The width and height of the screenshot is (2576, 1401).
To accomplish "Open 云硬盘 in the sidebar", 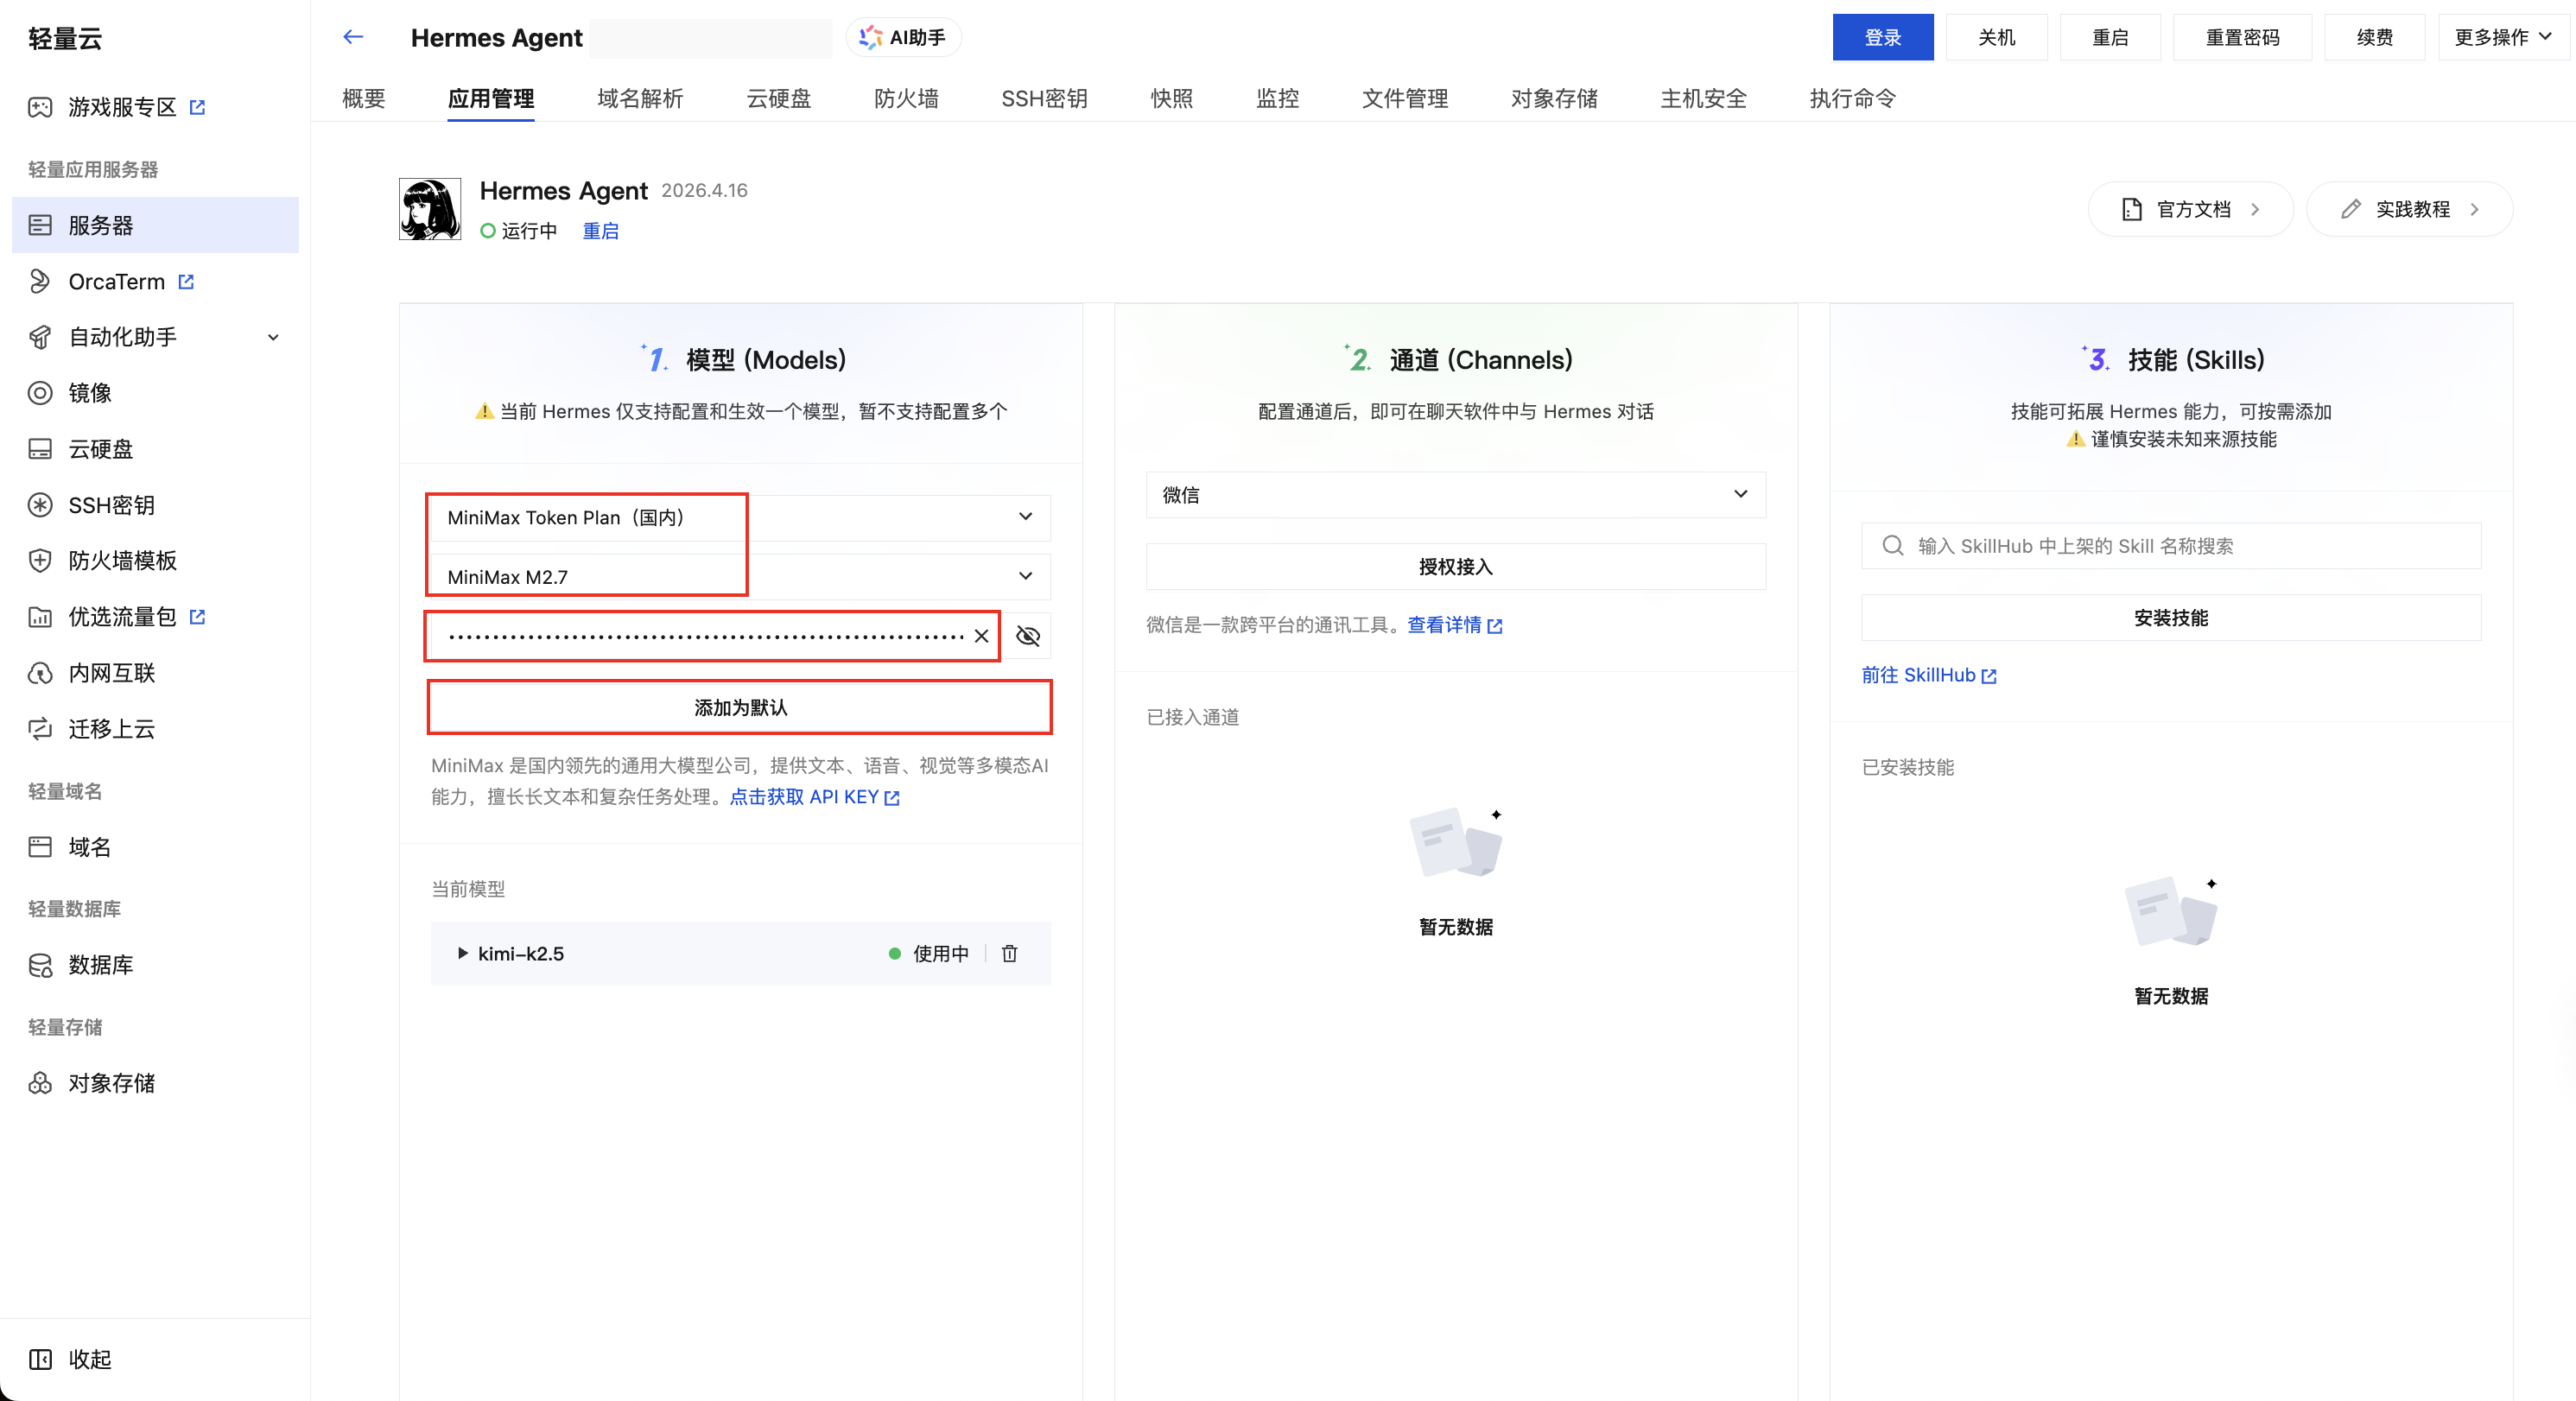I will (x=100, y=449).
